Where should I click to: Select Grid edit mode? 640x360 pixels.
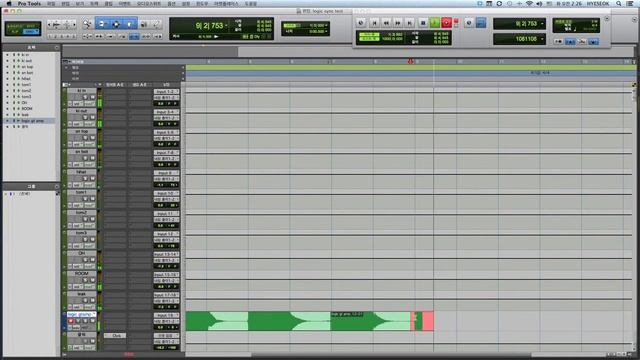tap(31, 31)
